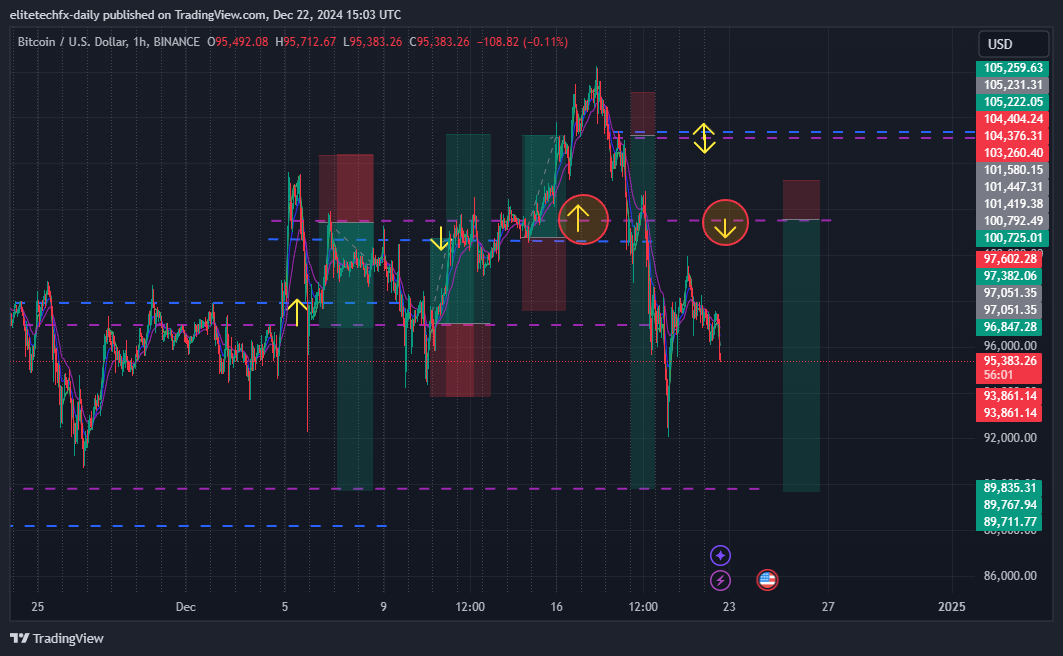The width and height of the screenshot is (1063, 656).
Task: Click the 101,580.15 price label
Action: point(1012,169)
